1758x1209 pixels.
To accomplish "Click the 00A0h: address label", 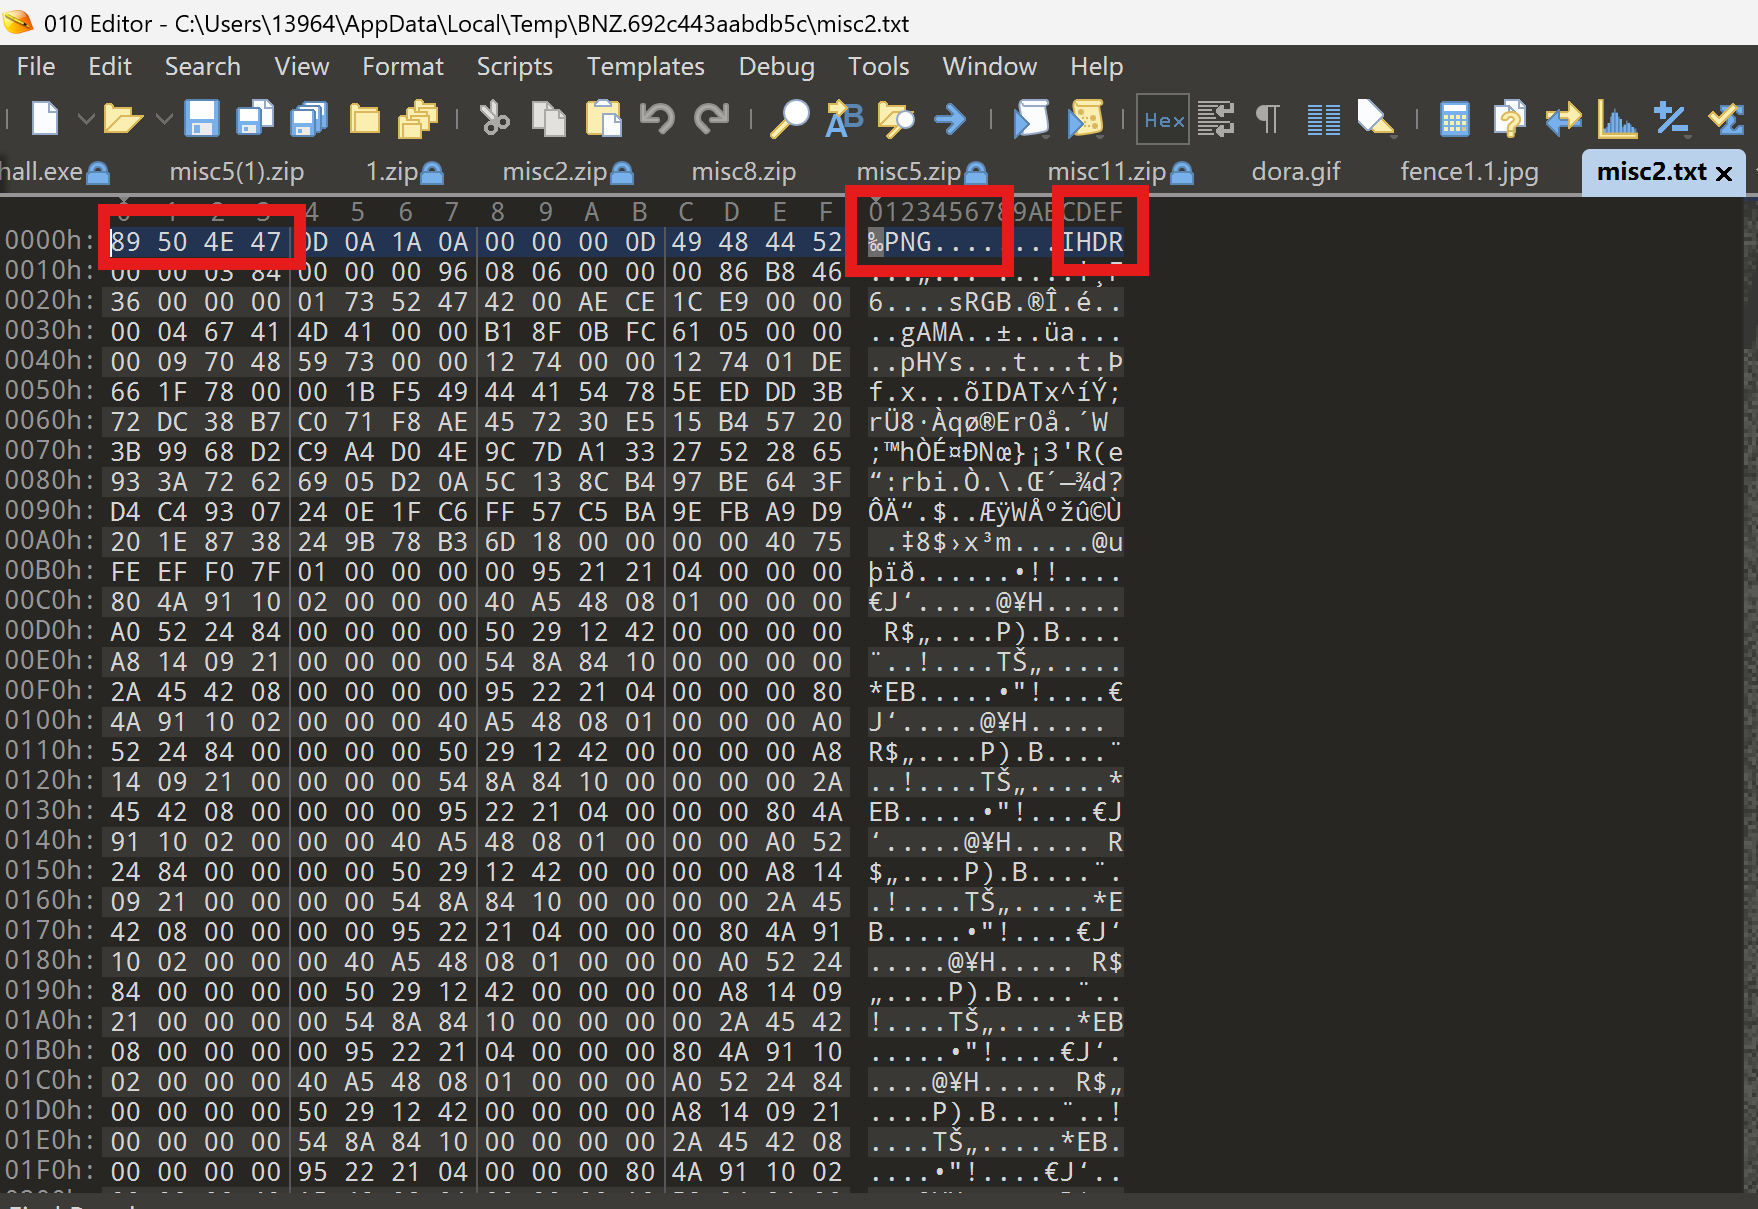I will coord(49,541).
